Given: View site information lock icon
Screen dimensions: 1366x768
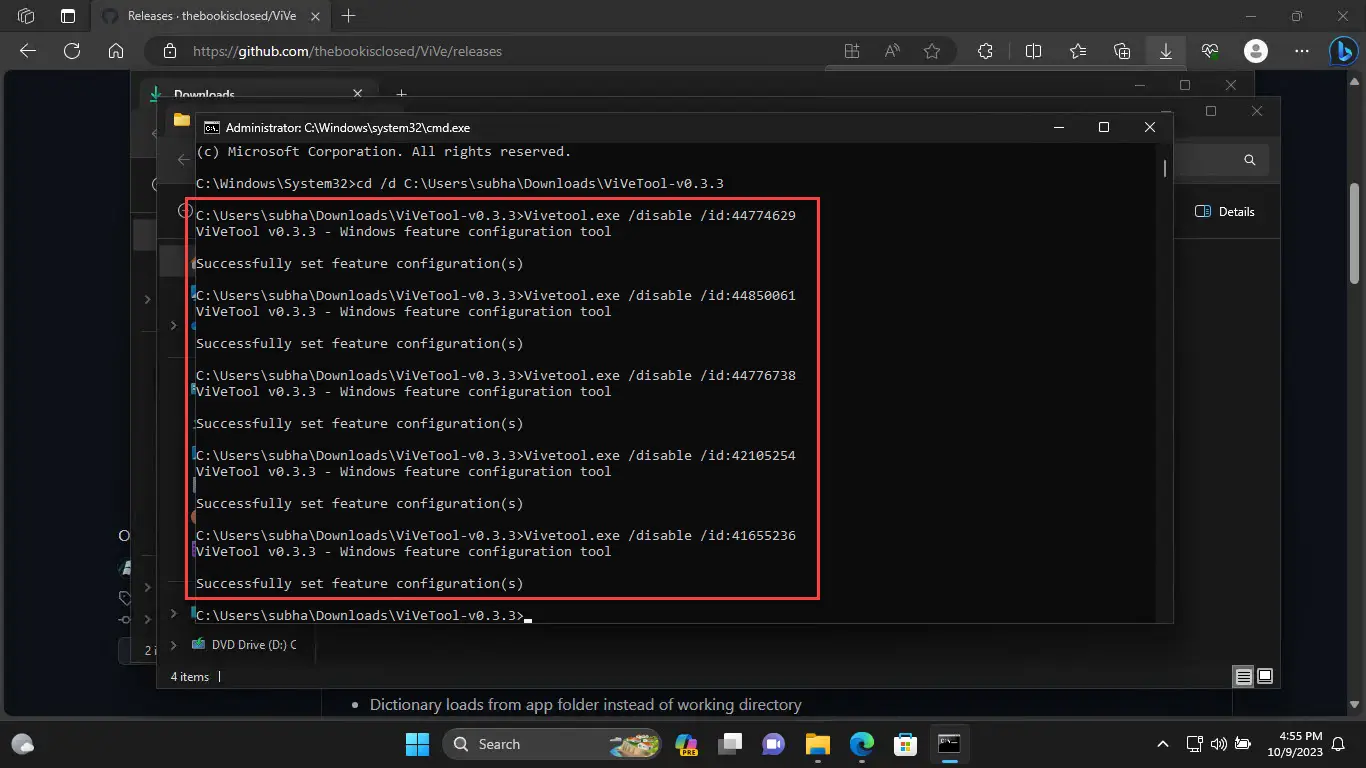Looking at the screenshot, I should 170,51.
